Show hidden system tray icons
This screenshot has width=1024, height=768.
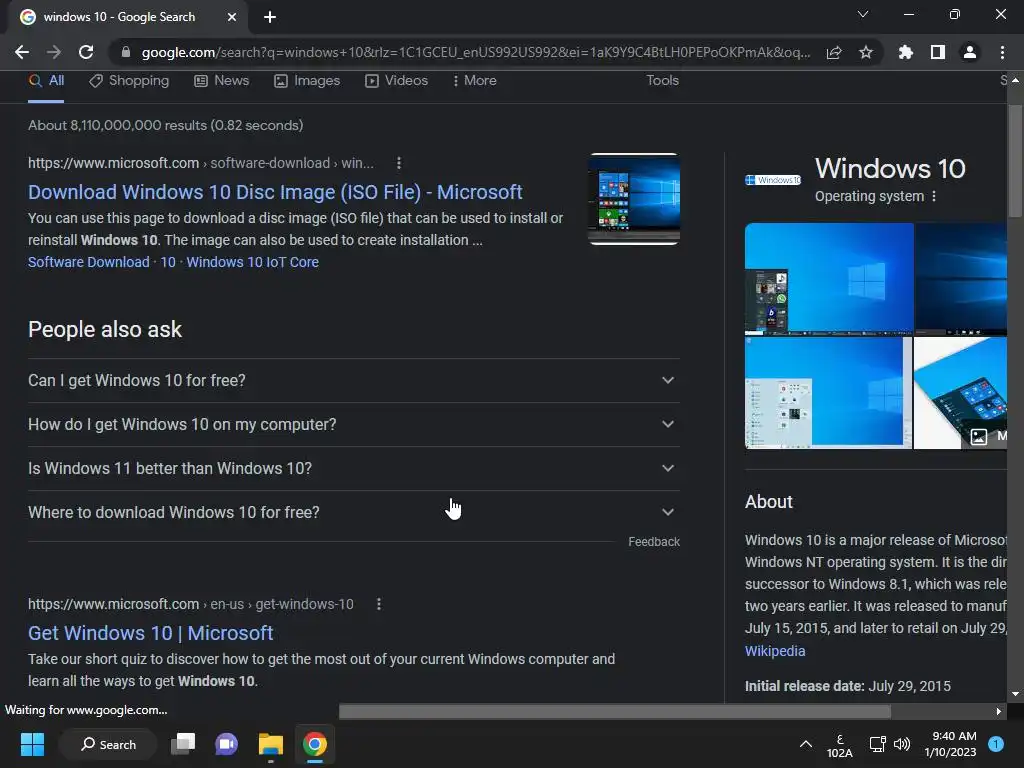[x=806, y=744]
